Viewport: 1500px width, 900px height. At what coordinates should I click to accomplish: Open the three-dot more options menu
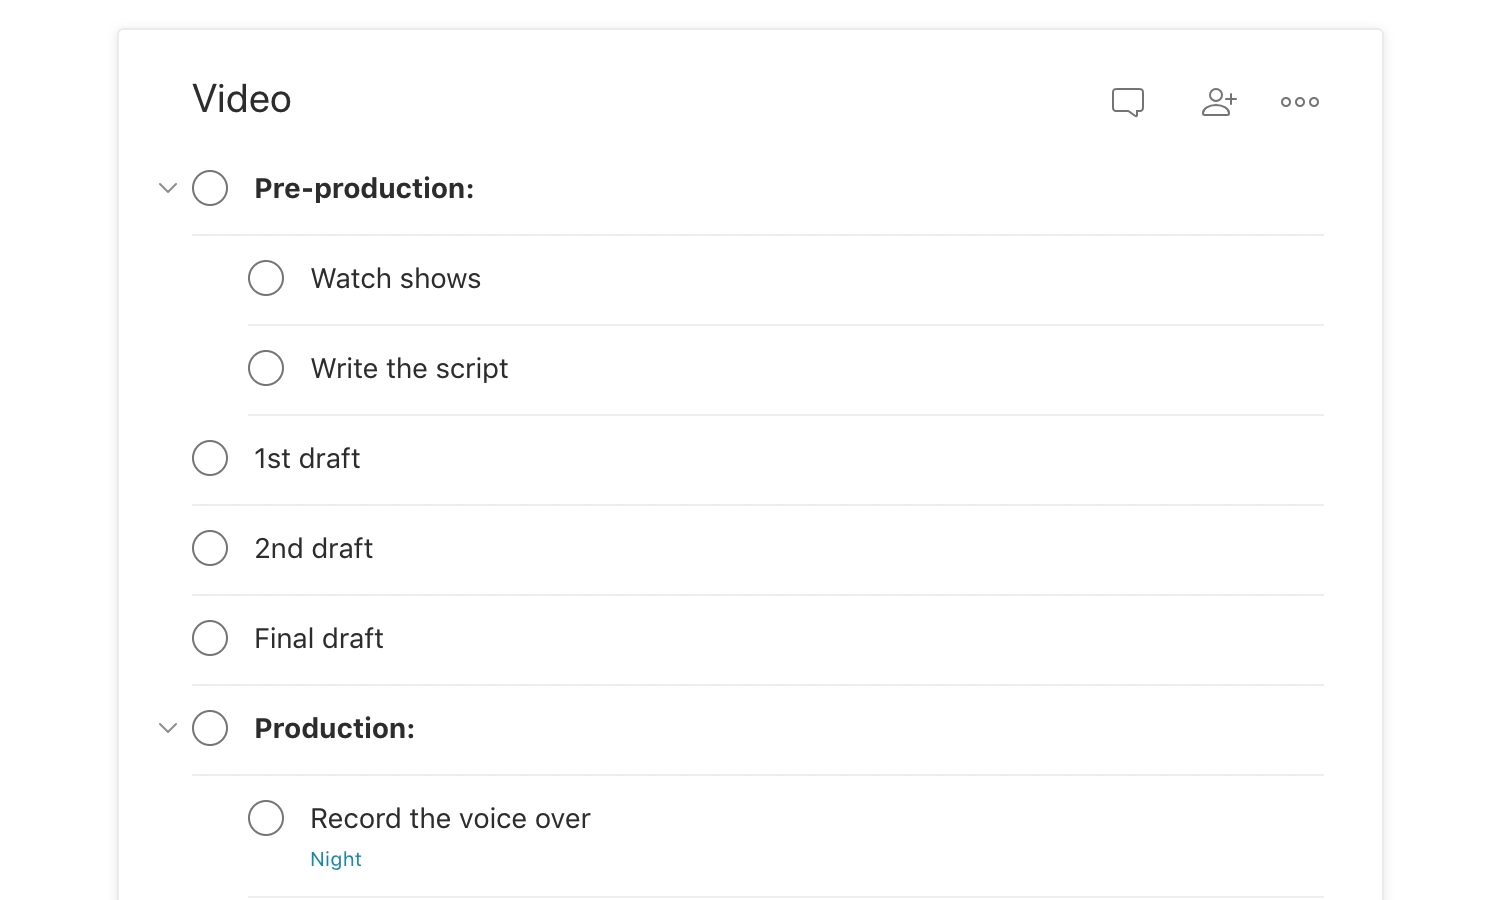click(x=1300, y=102)
